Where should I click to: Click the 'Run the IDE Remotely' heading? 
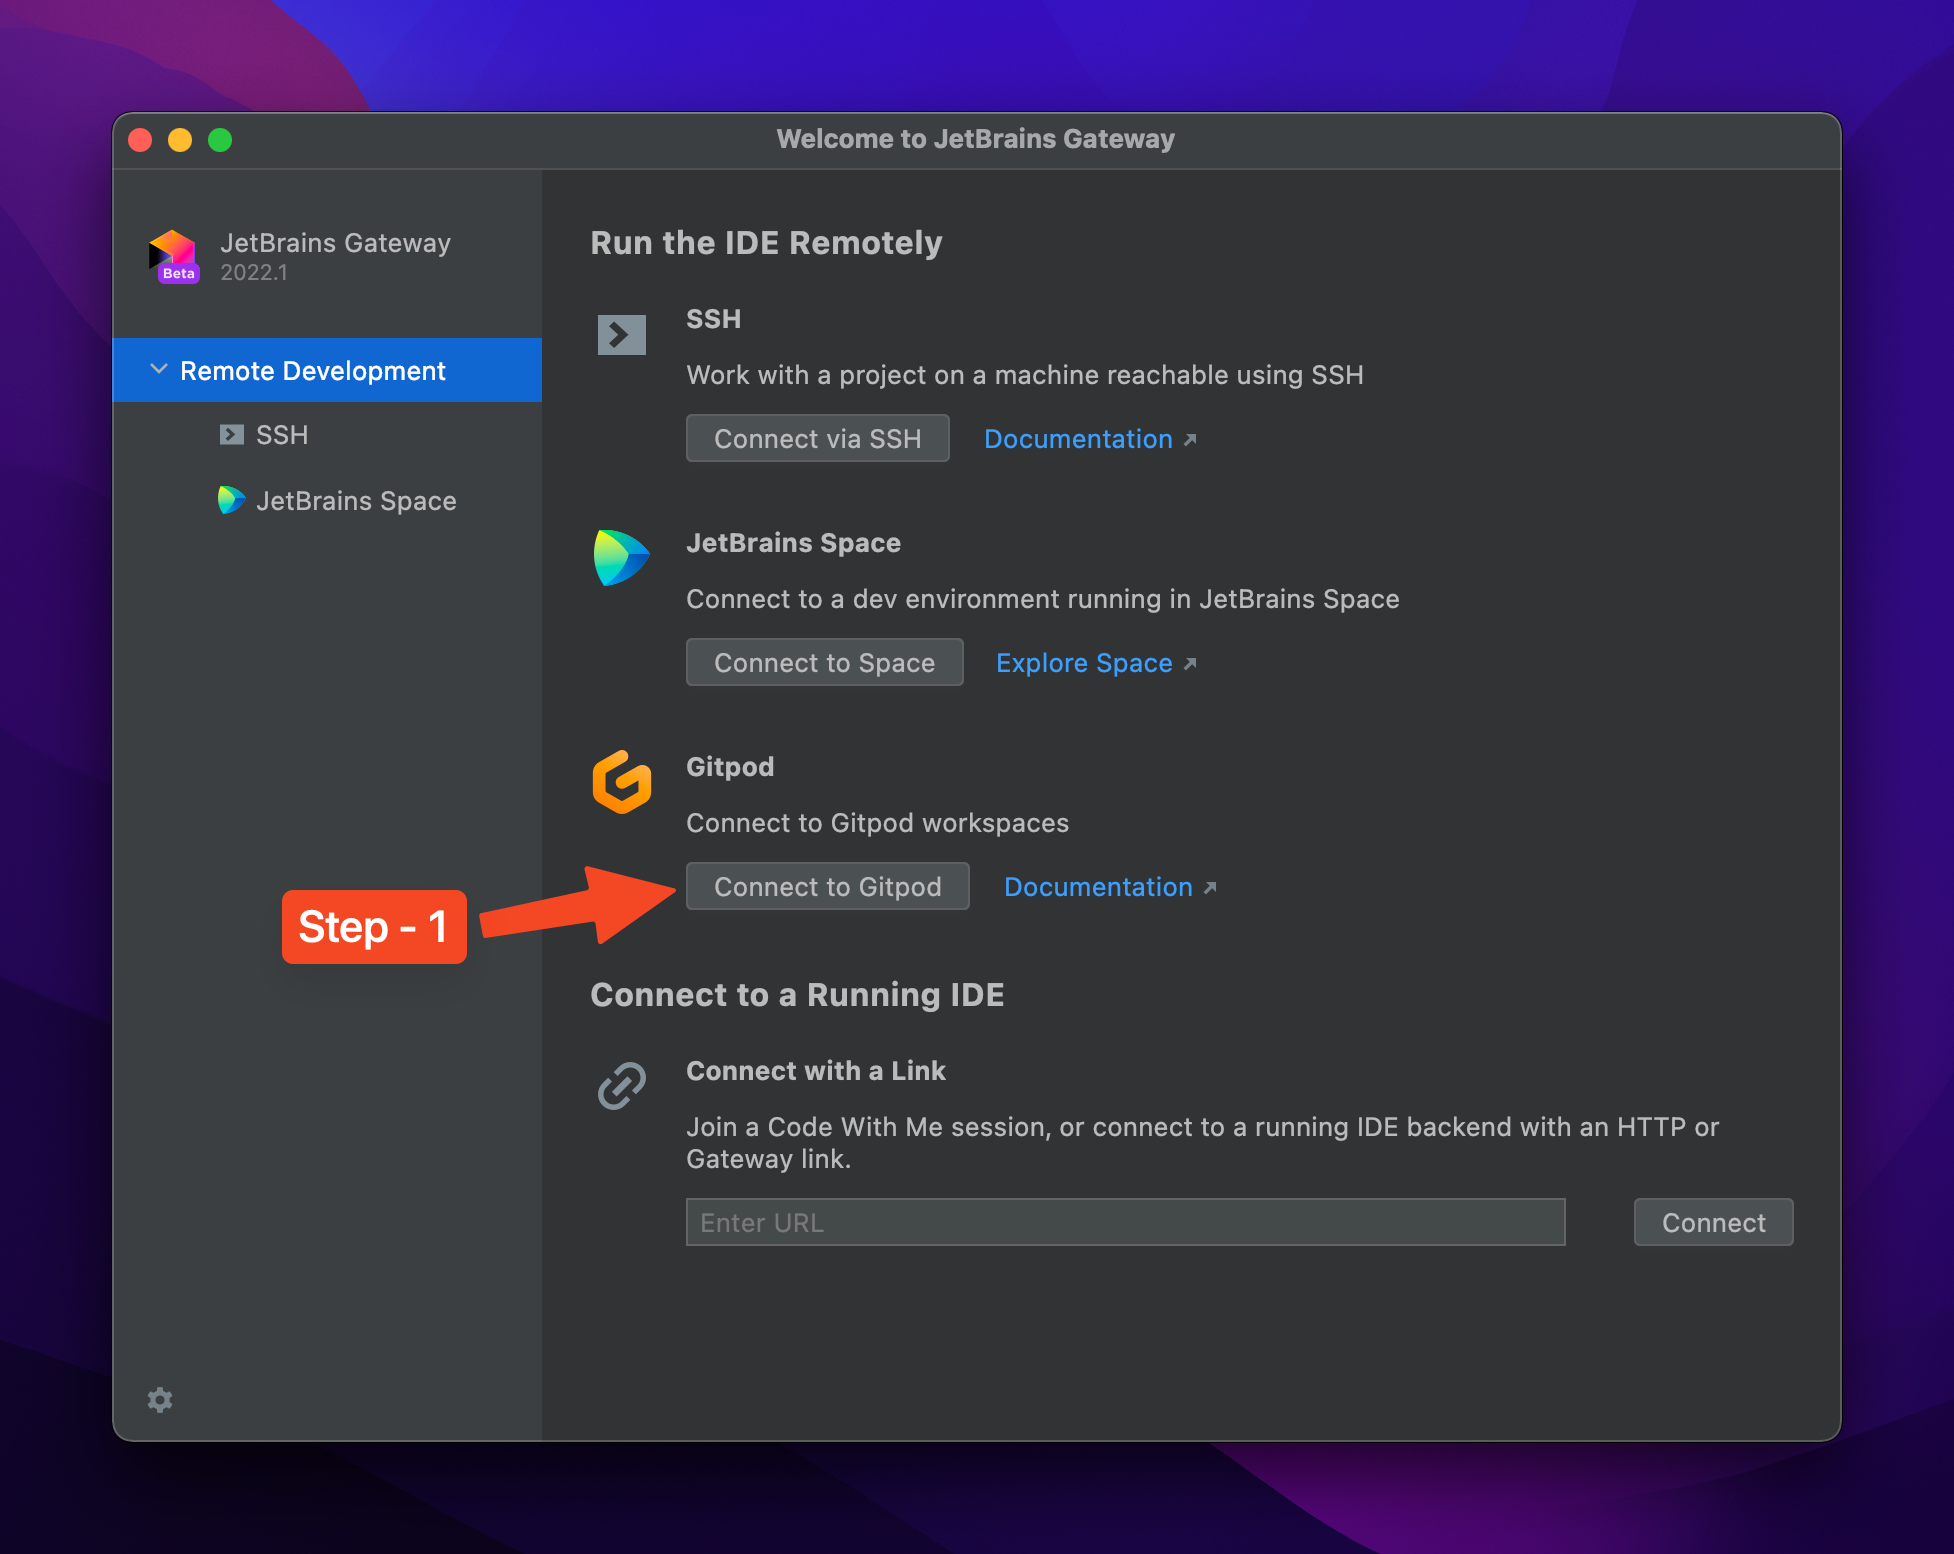(766, 243)
